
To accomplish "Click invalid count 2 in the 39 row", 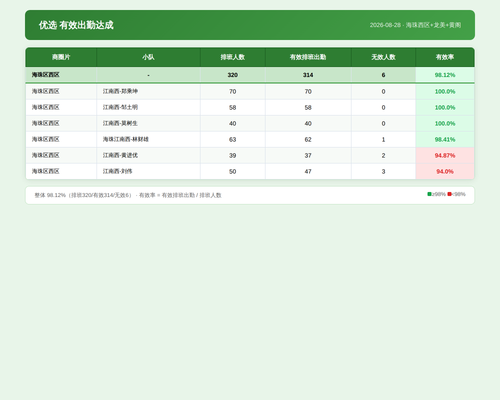I will click(x=383, y=155).
